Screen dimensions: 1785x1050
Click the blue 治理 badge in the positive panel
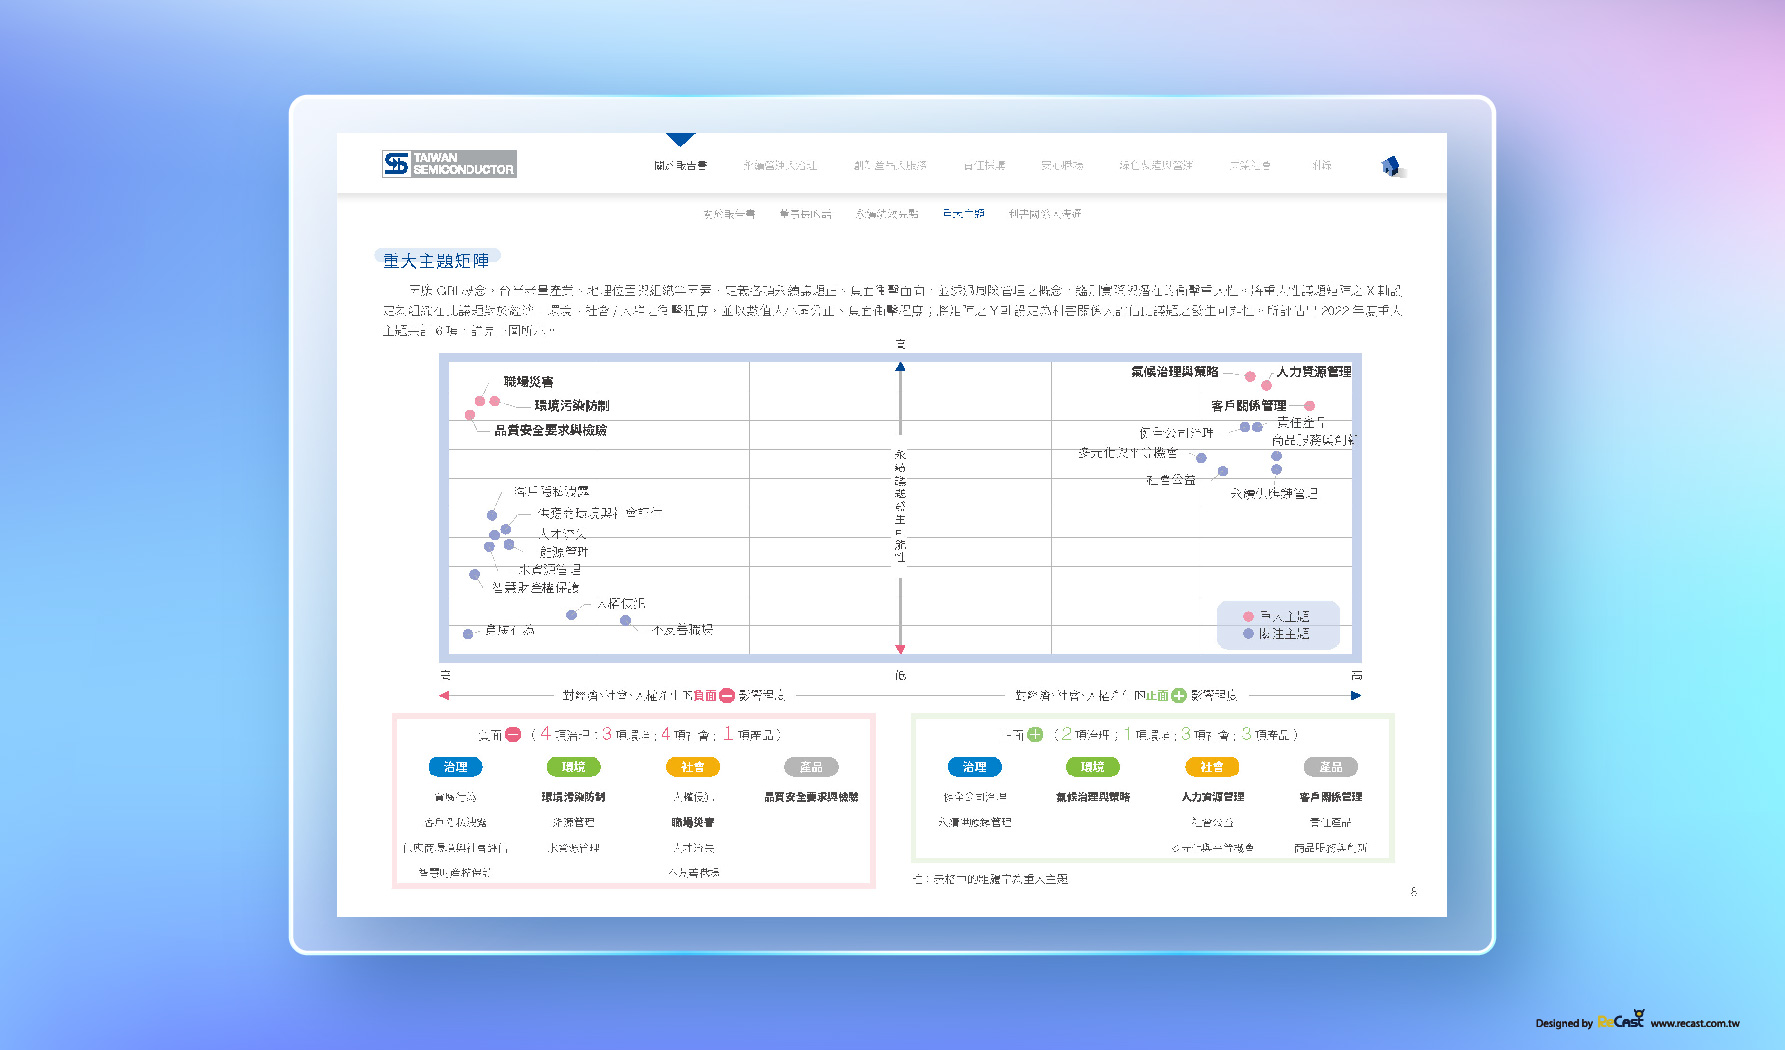(x=975, y=767)
